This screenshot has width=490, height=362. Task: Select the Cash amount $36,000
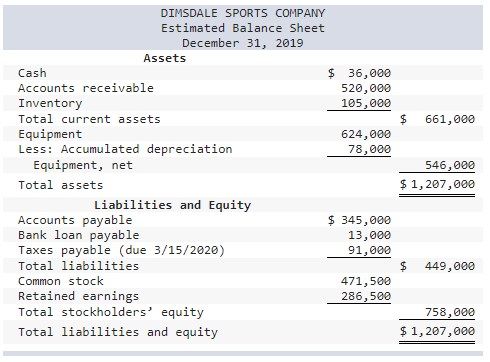pyautogui.click(x=359, y=73)
